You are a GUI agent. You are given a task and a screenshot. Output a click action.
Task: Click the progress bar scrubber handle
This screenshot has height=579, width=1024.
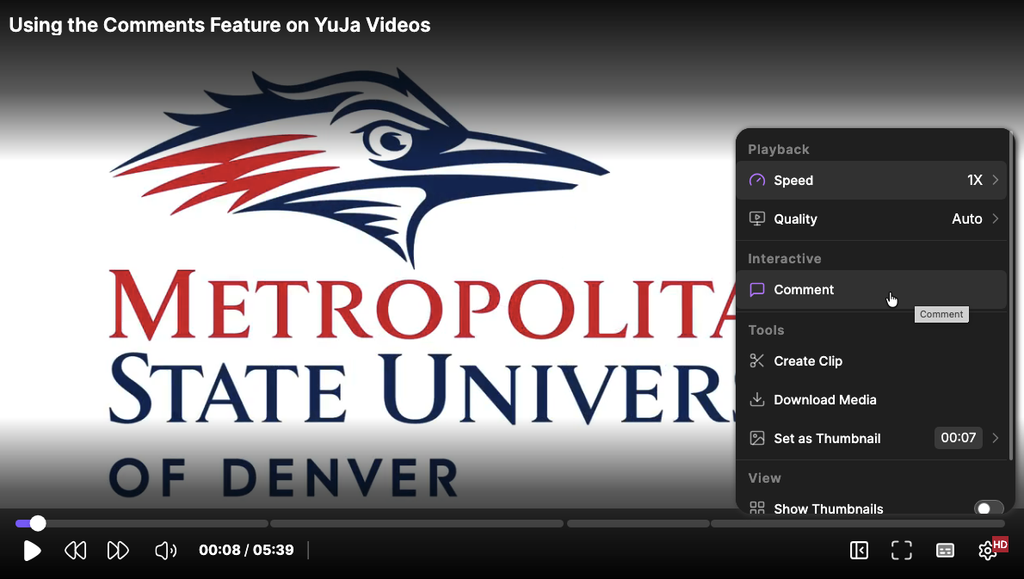38,523
